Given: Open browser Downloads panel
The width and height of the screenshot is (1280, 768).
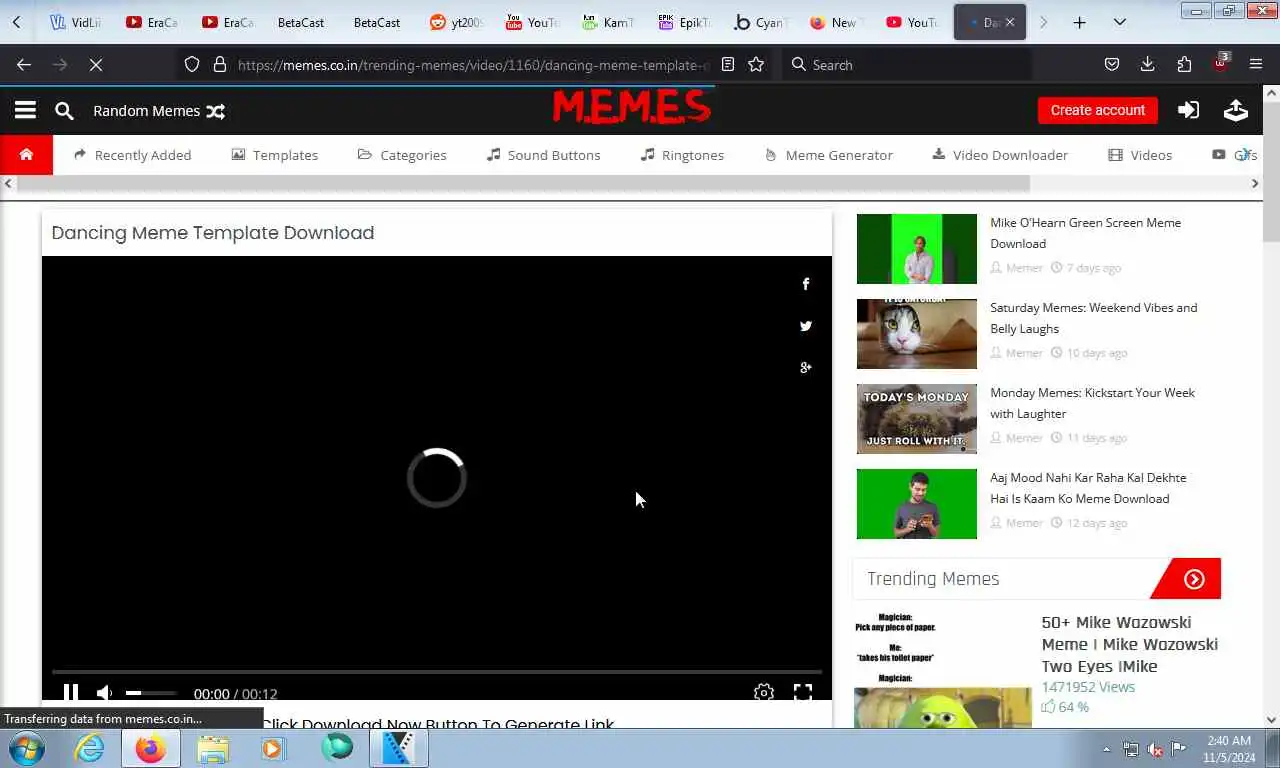Looking at the screenshot, I should (x=1147, y=64).
